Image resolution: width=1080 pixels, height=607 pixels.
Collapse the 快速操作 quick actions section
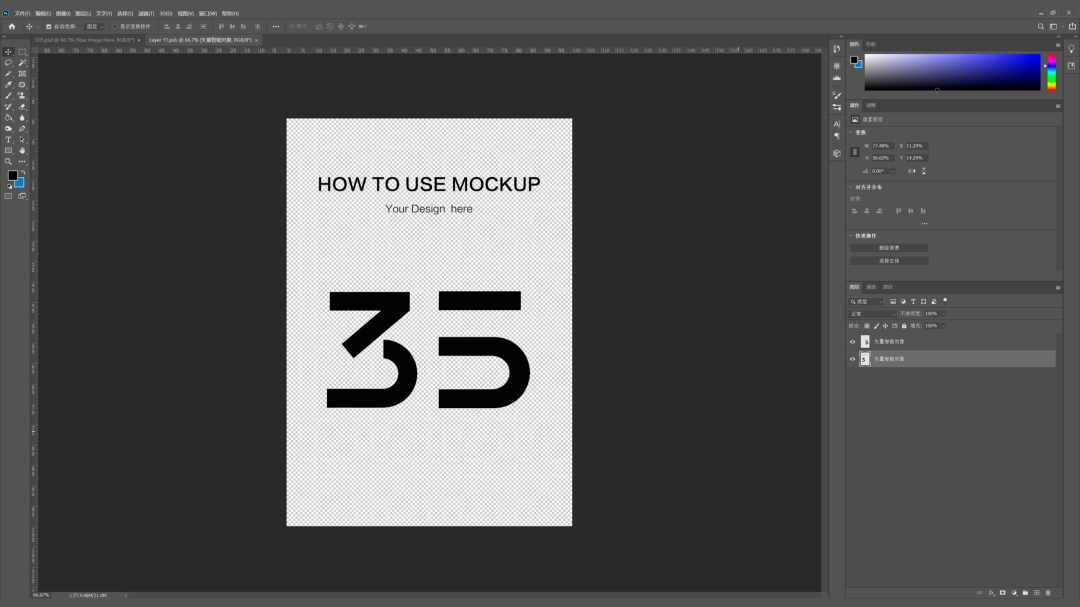coord(851,236)
